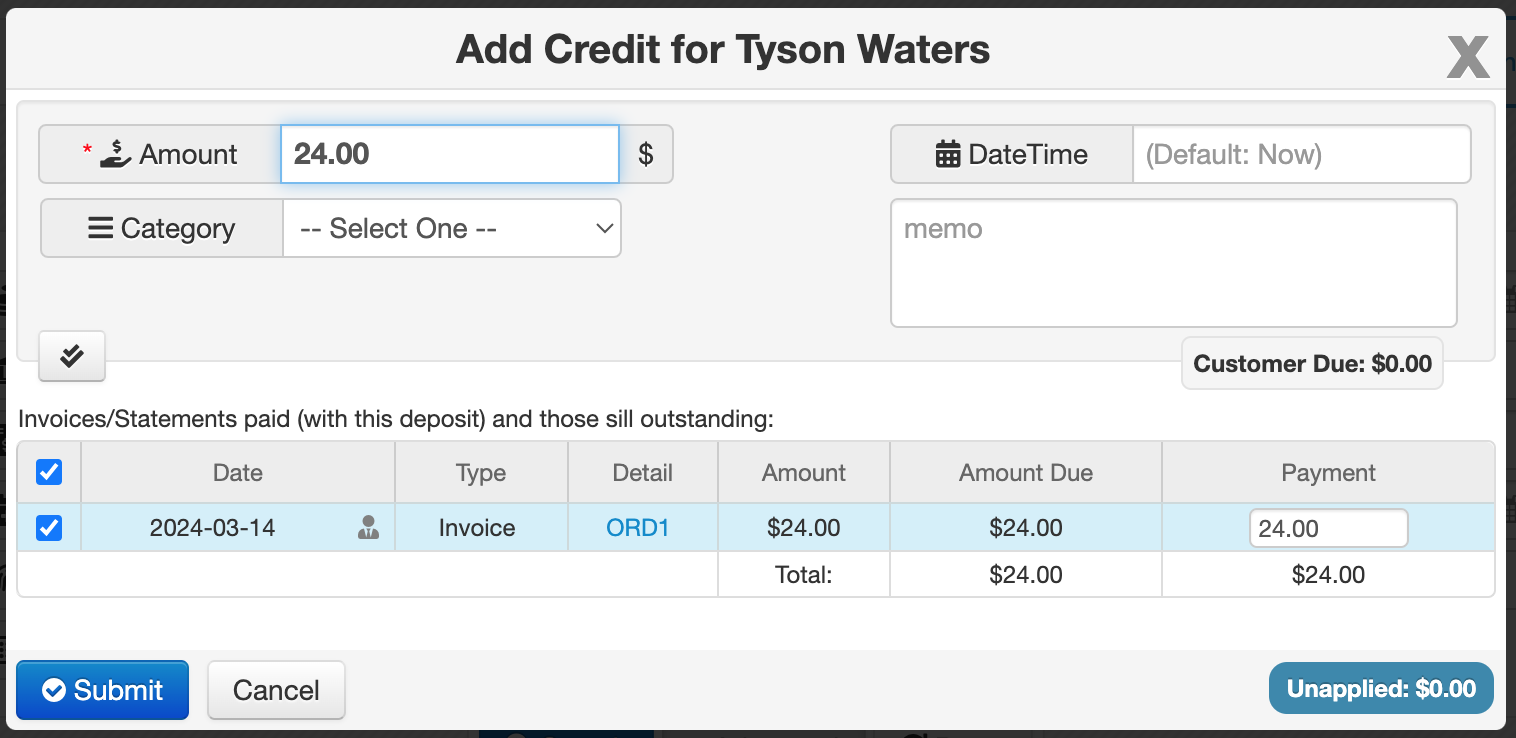Image resolution: width=1516 pixels, height=738 pixels.
Task: Open the Category Select One dropdown
Action: click(x=452, y=228)
